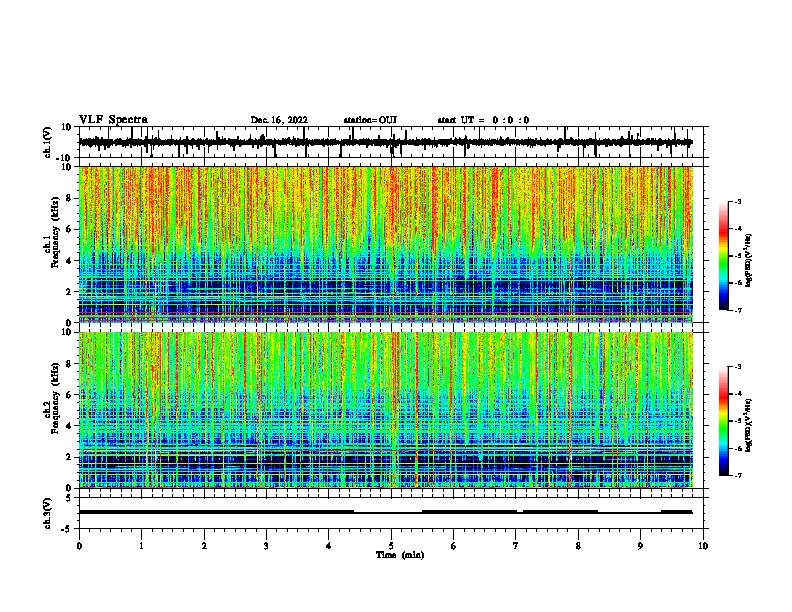792x612 pixels.
Task: Click the "-7" tick on ch.1 color bar
Action: (738, 310)
